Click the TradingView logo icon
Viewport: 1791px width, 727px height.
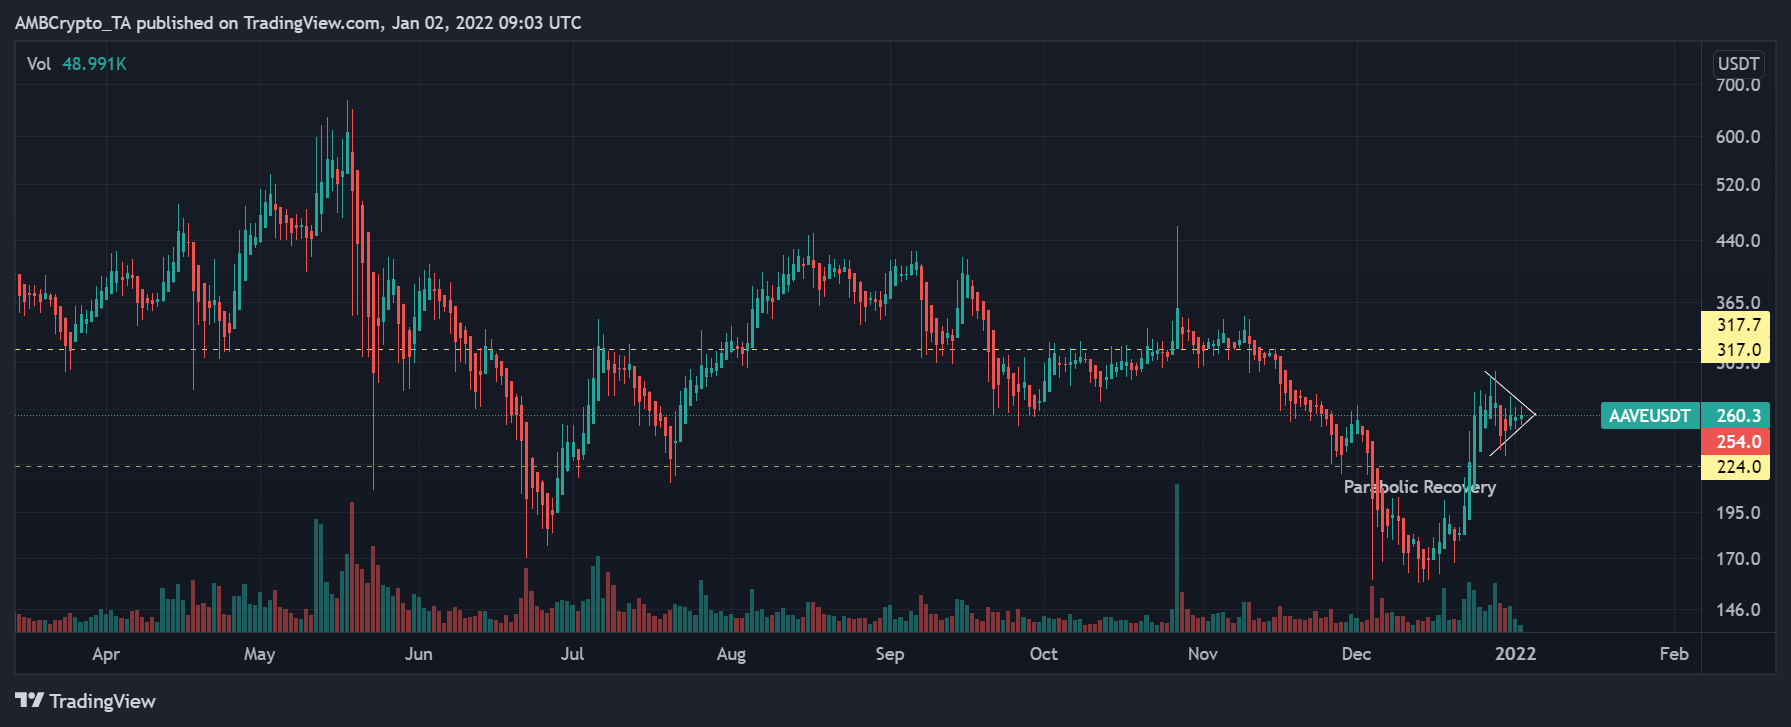click(29, 700)
